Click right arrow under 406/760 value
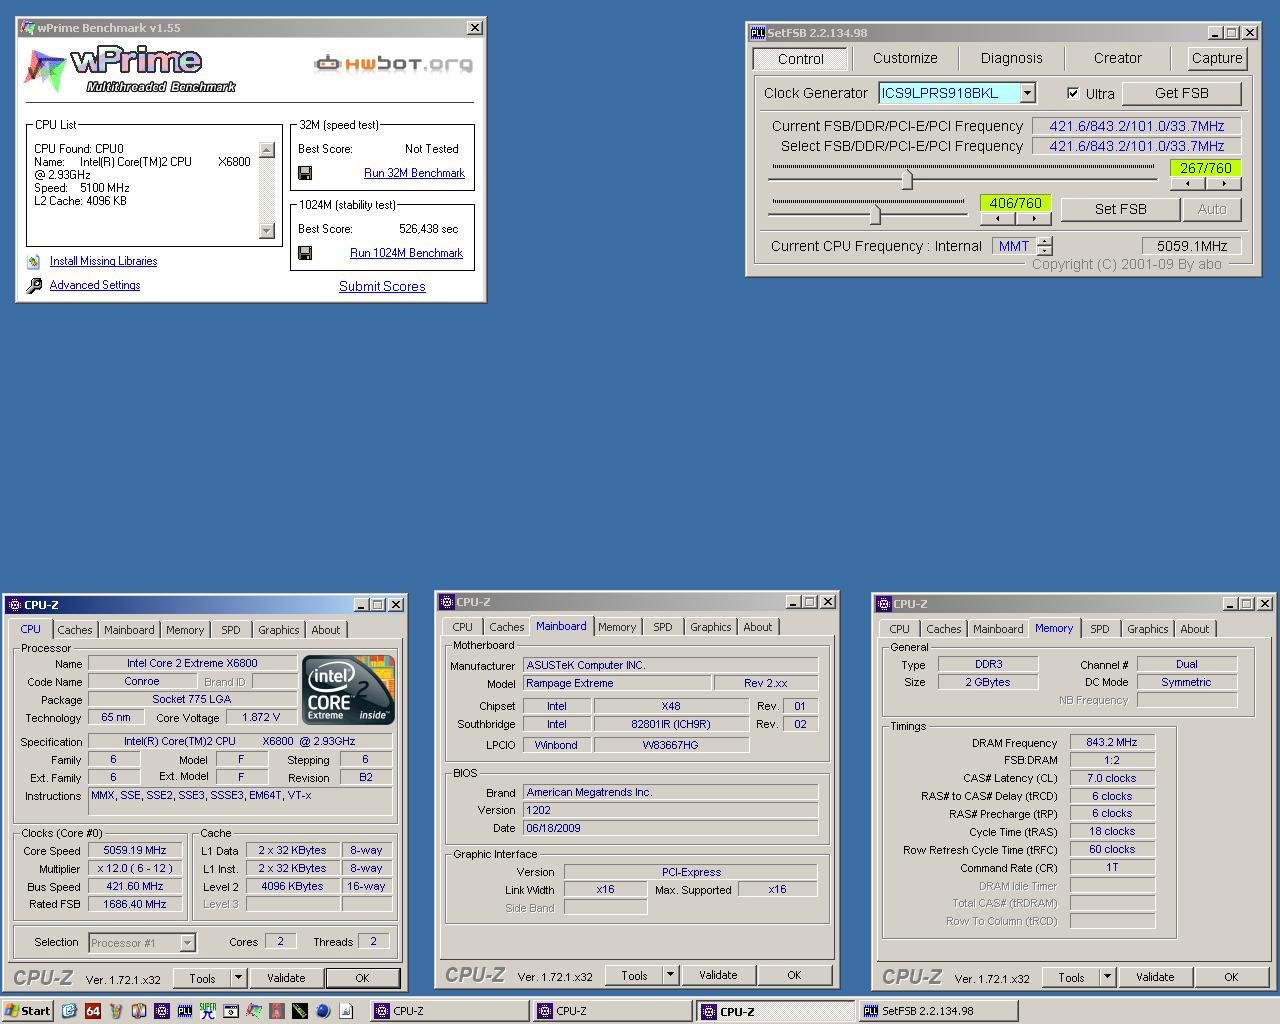The height and width of the screenshot is (1024, 1280). pyautogui.click(x=1033, y=218)
